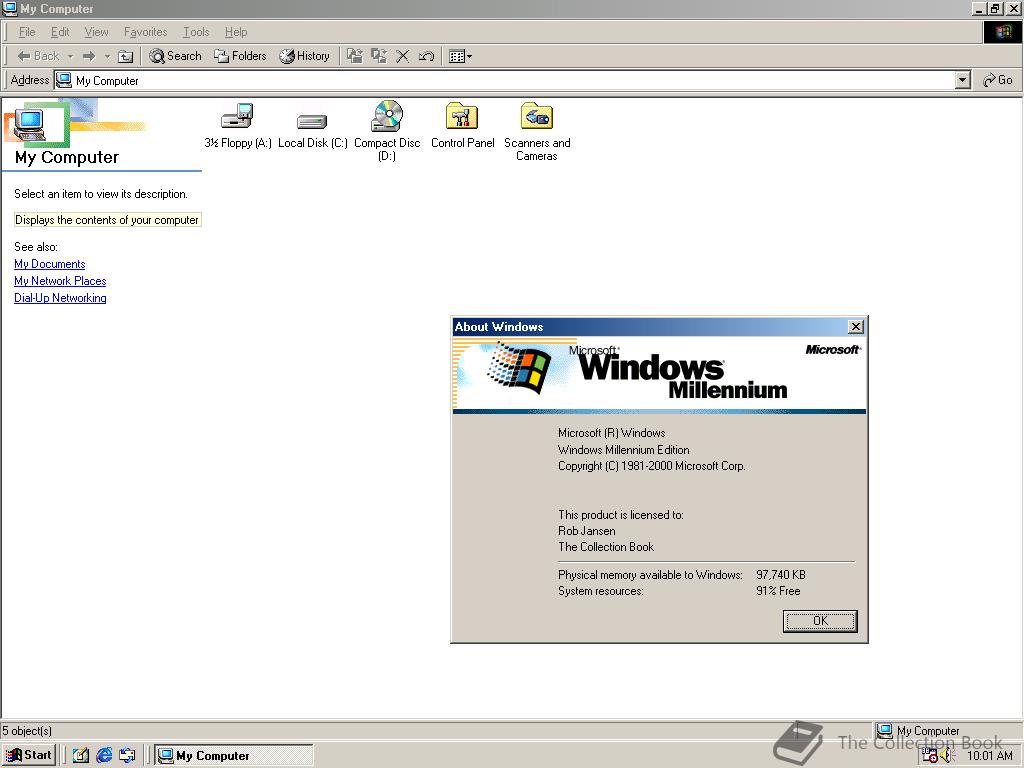The height and width of the screenshot is (768, 1024).
Task: Go up one folder level icon
Action: (x=125, y=56)
